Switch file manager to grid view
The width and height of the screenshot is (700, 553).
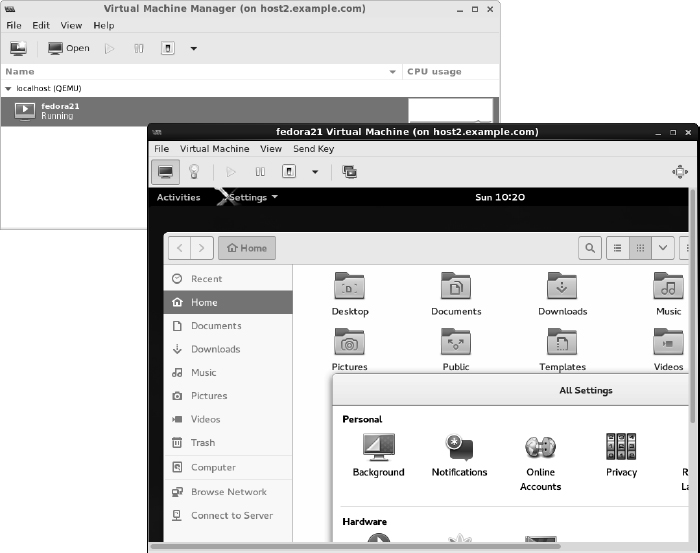tap(640, 248)
